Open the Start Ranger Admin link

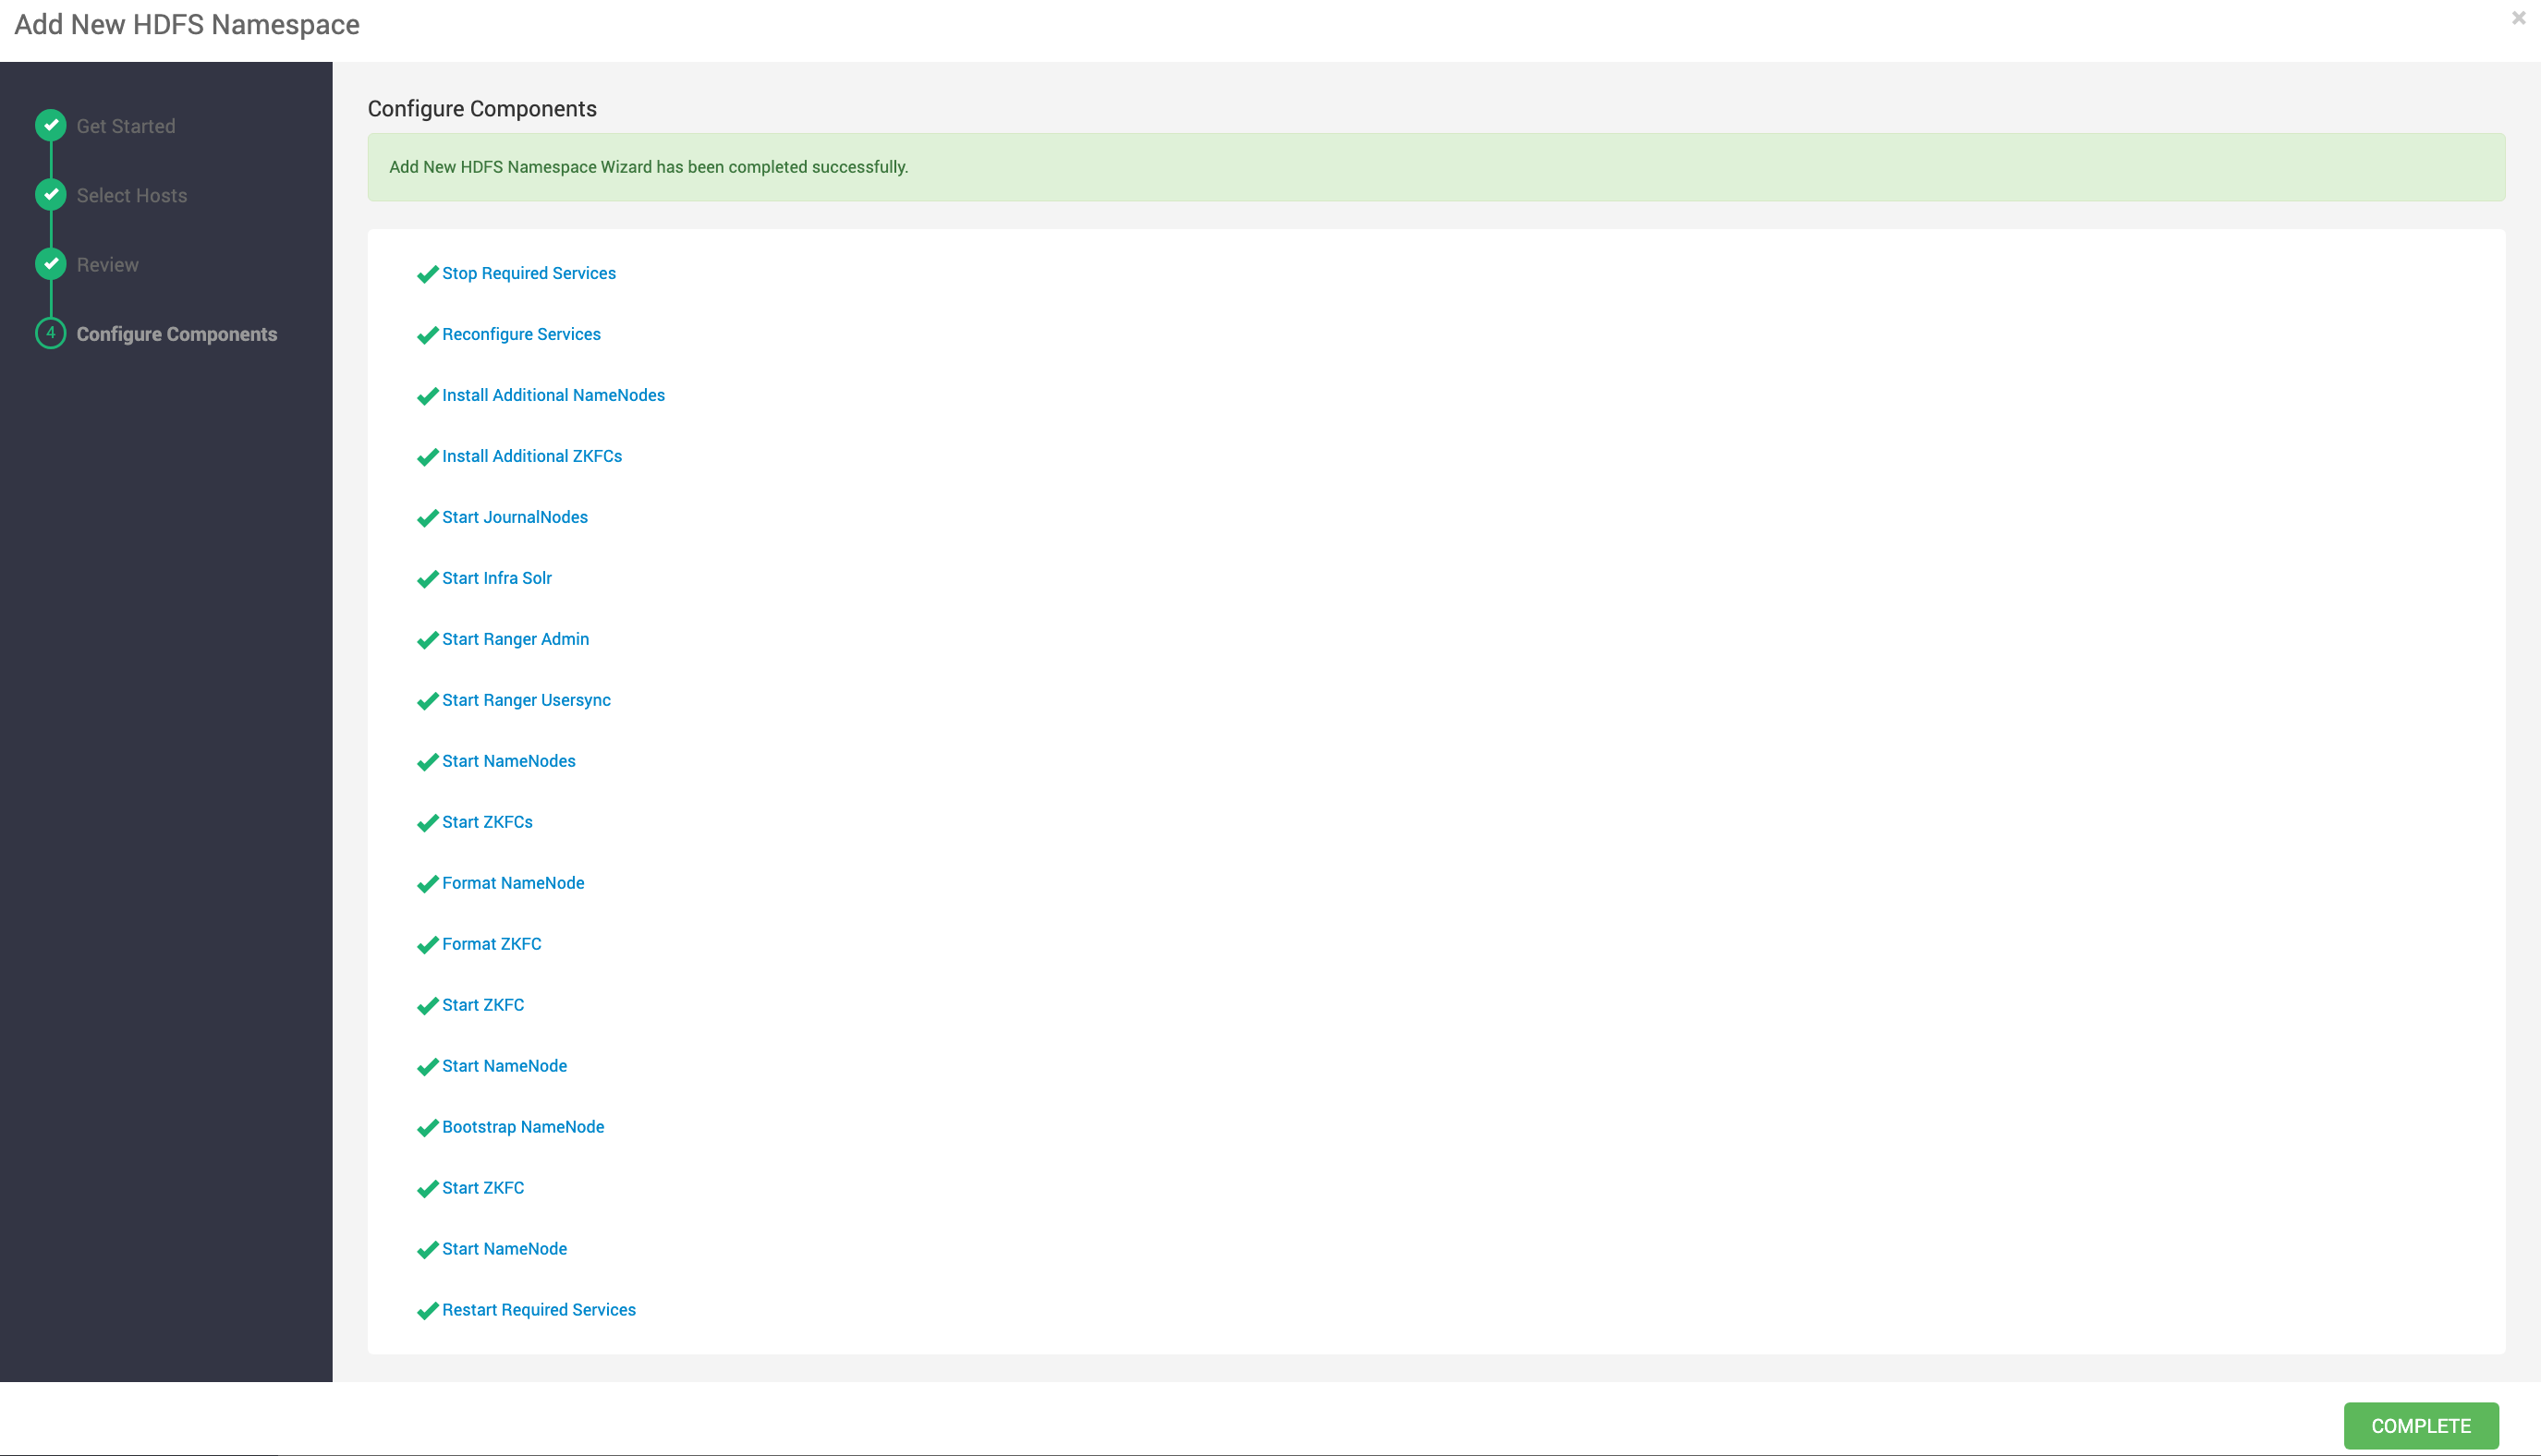click(515, 639)
